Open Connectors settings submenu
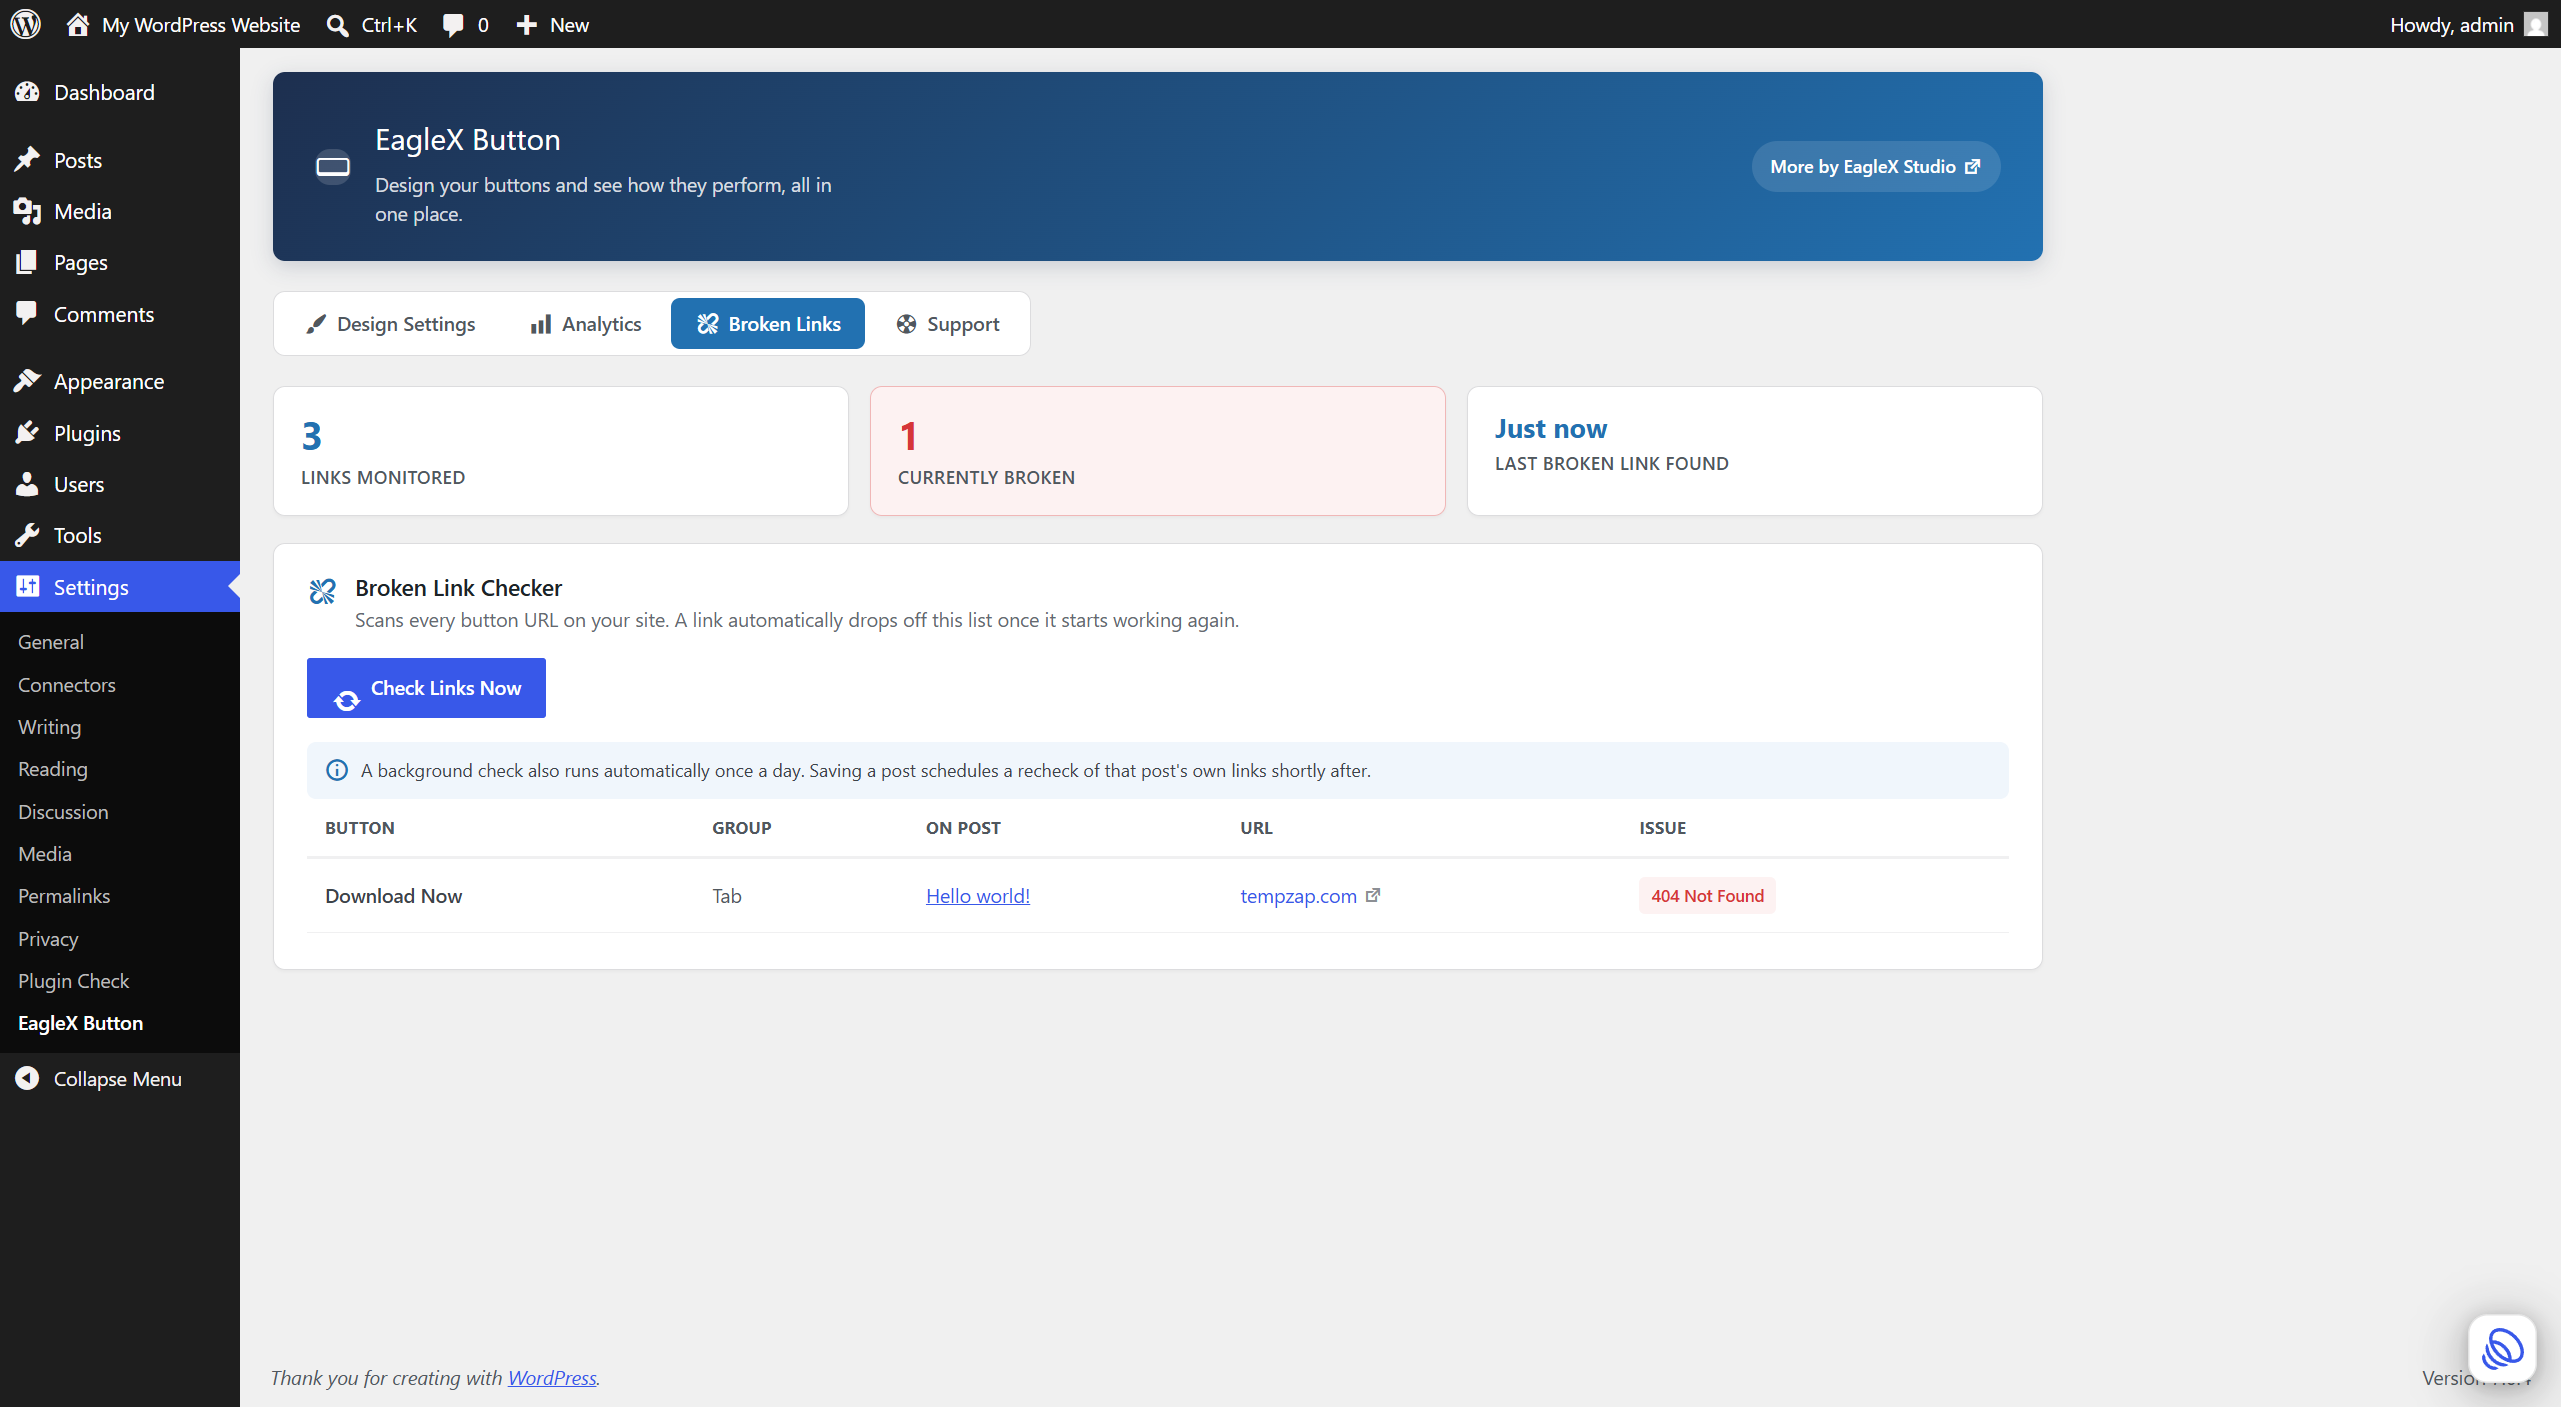 click(x=67, y=685)
